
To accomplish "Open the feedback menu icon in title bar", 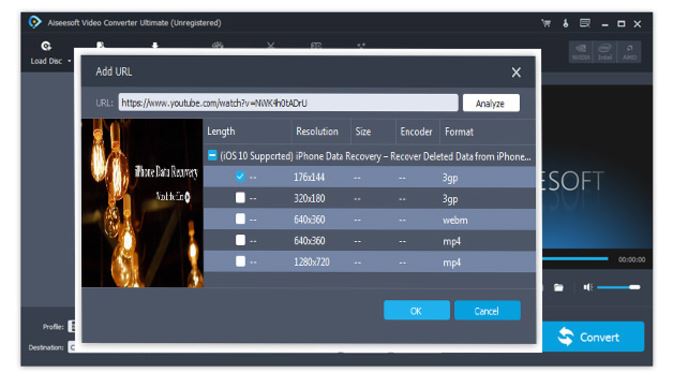I will click(x=585, y=23).
